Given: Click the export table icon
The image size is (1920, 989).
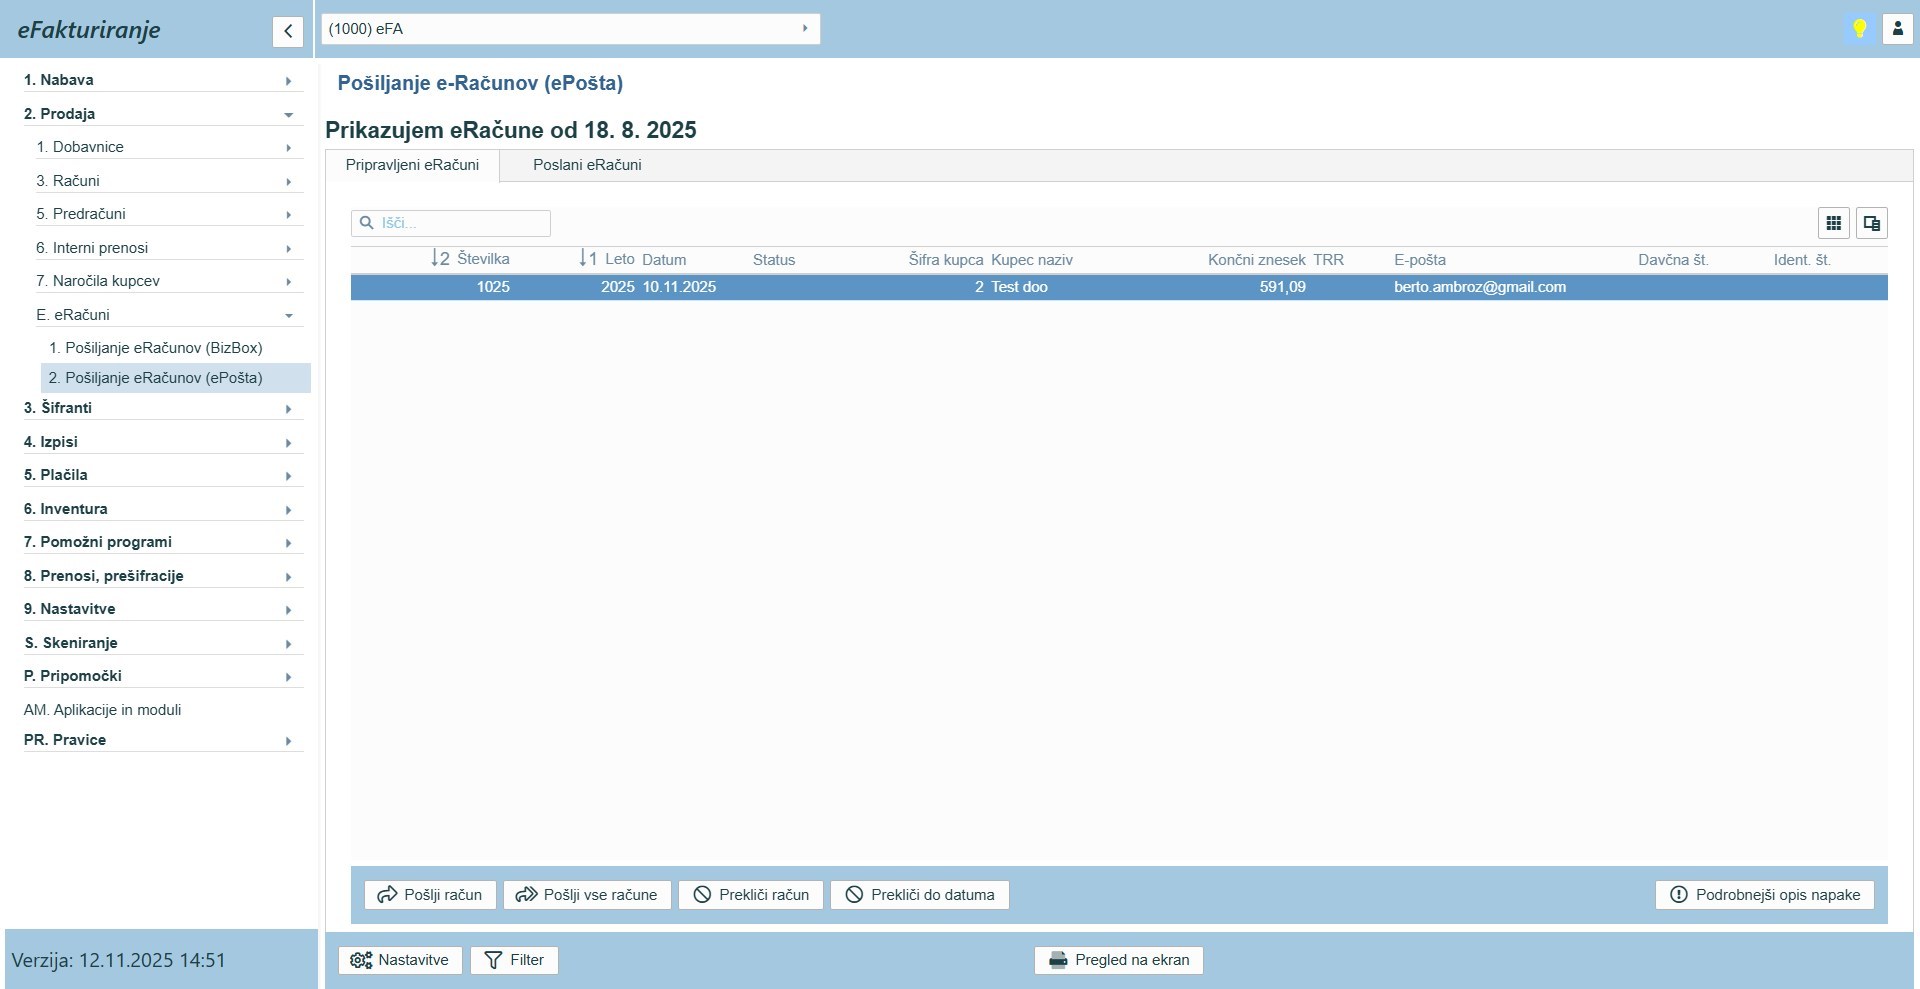Looking at the screenshot, I should (1871, 223).
